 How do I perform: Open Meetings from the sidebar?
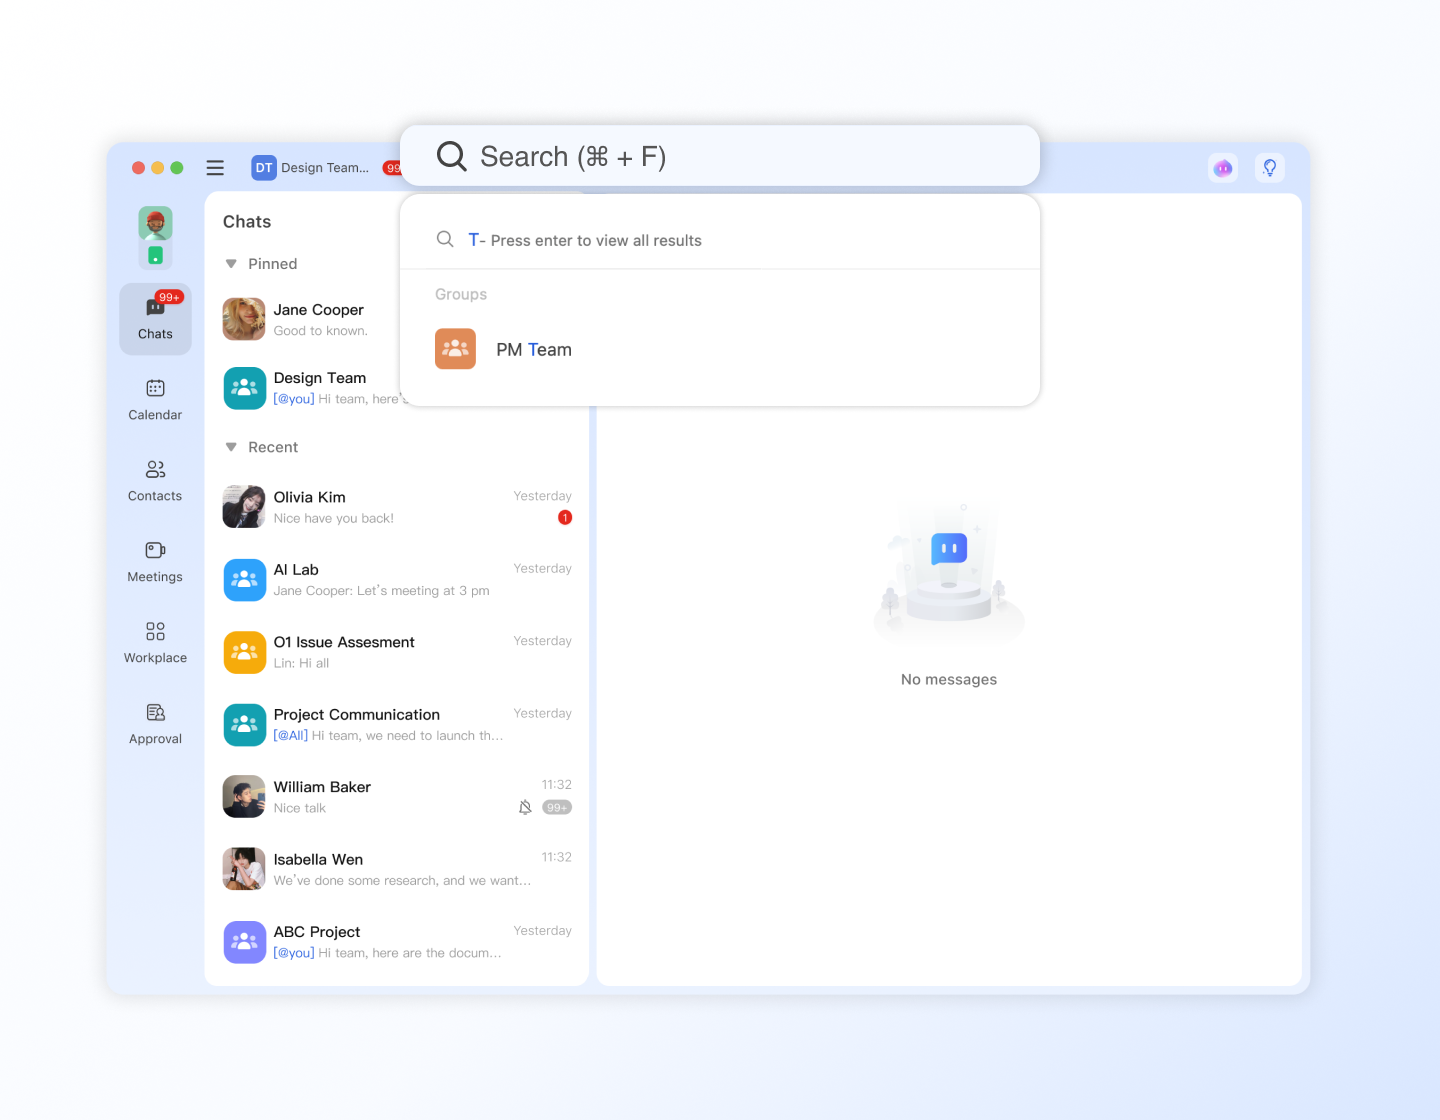click(x=155, y=561)
